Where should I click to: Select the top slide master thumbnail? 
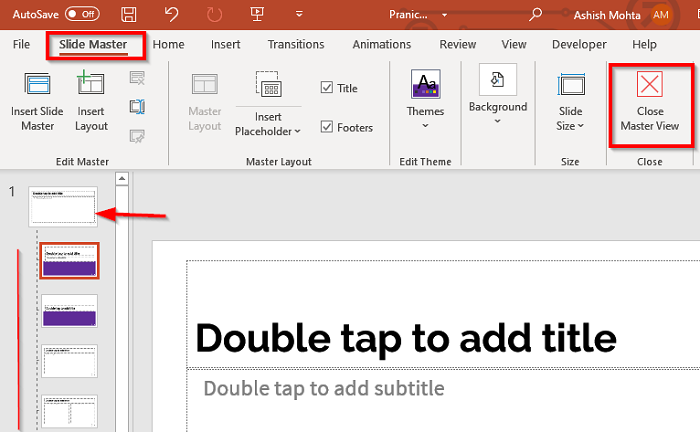click(63, 205)
